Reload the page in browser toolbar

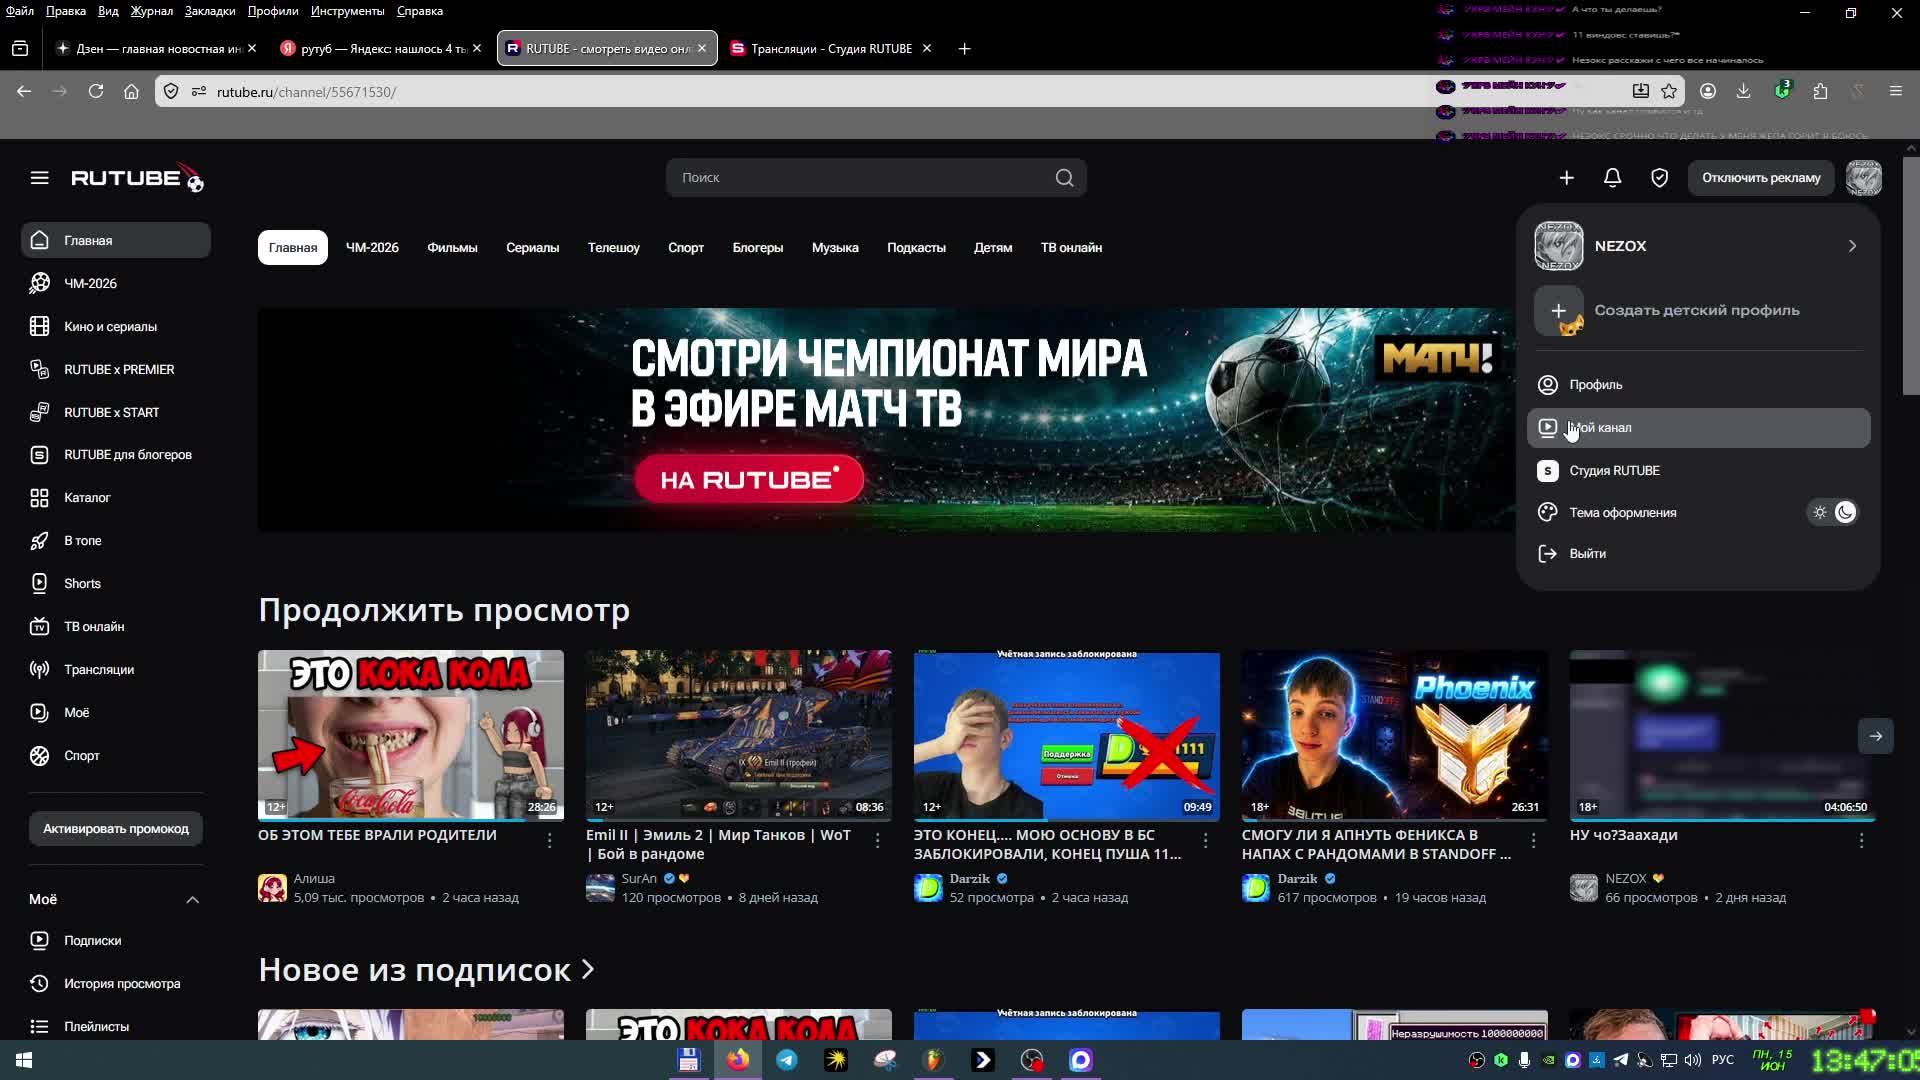96,91
